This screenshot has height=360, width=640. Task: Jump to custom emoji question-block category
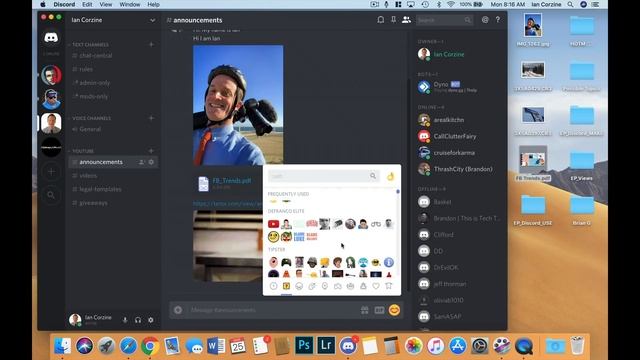(286, 286)
